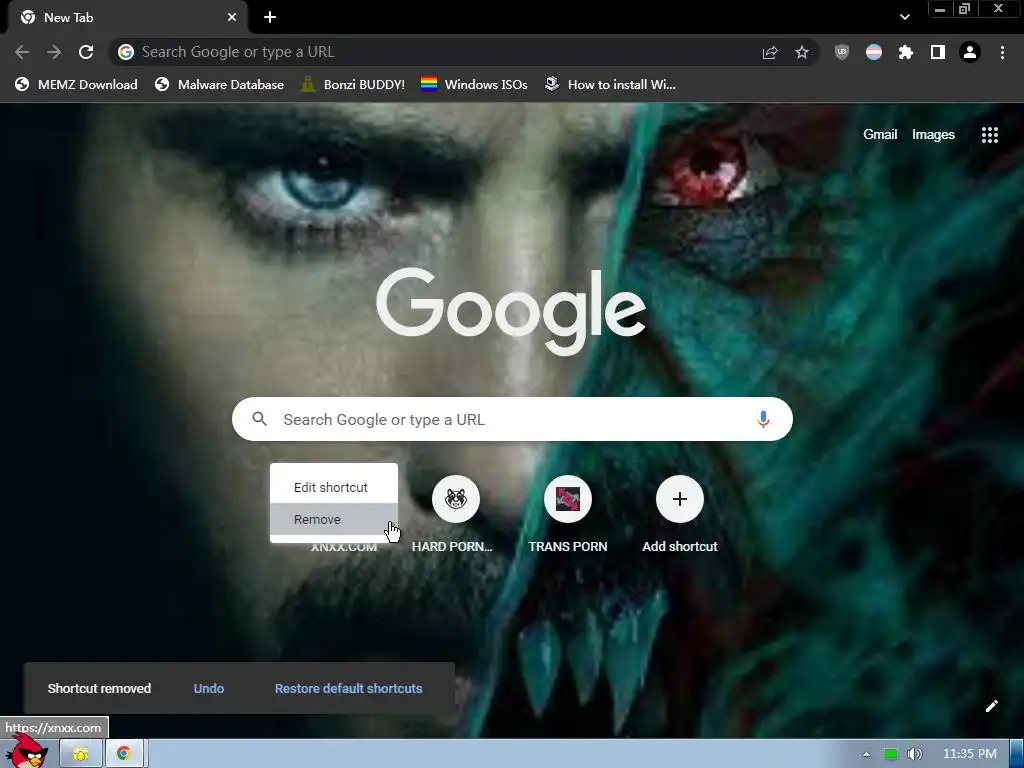Click the Google search box on page

pyautogui.click(x=512, y=419)
